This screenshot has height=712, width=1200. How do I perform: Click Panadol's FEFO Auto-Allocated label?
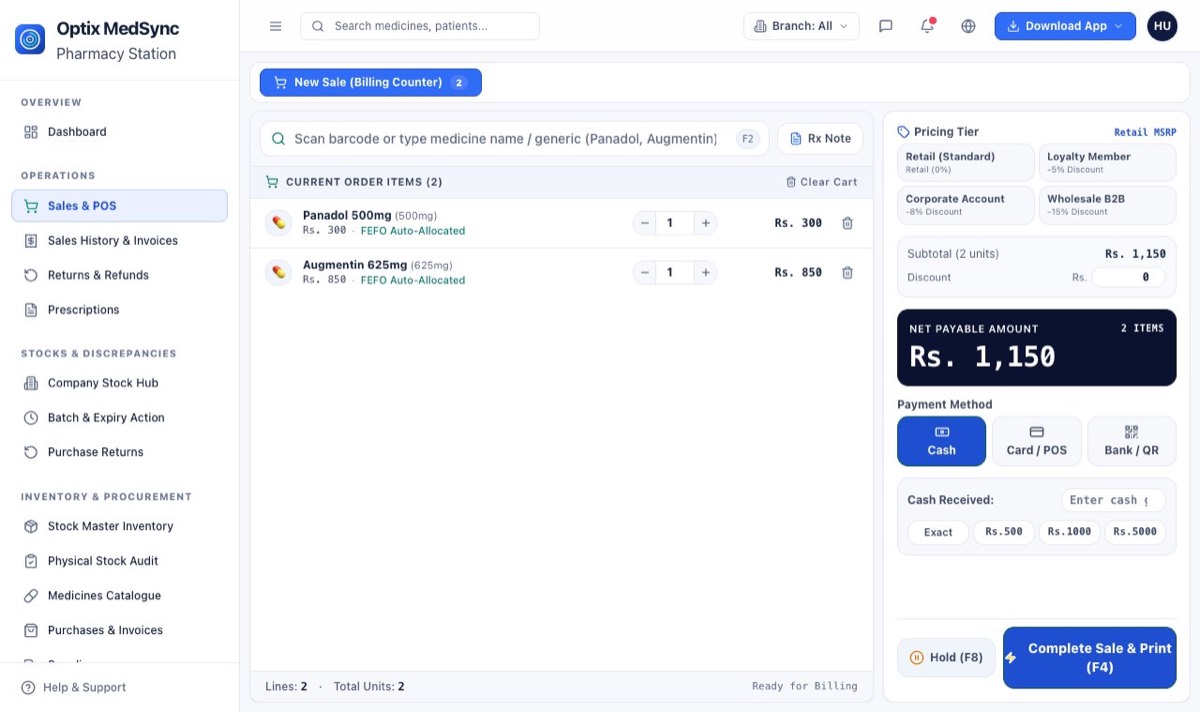(x=413, y=231)
